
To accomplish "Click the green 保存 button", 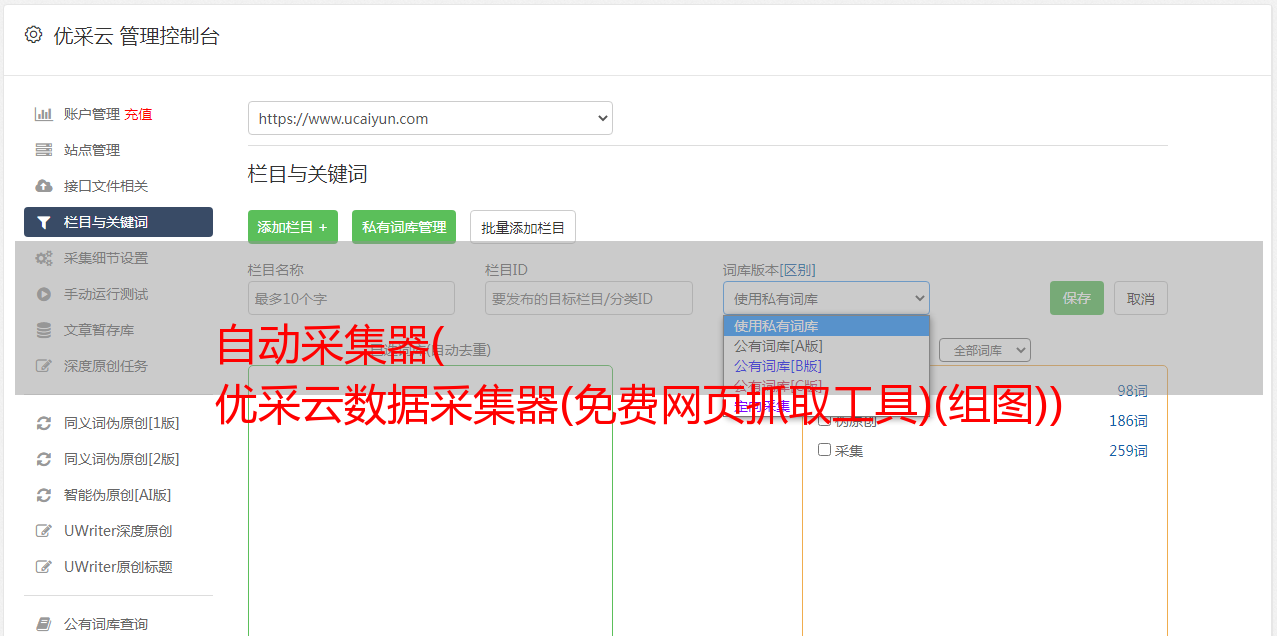I will [x=1077, y=298].
